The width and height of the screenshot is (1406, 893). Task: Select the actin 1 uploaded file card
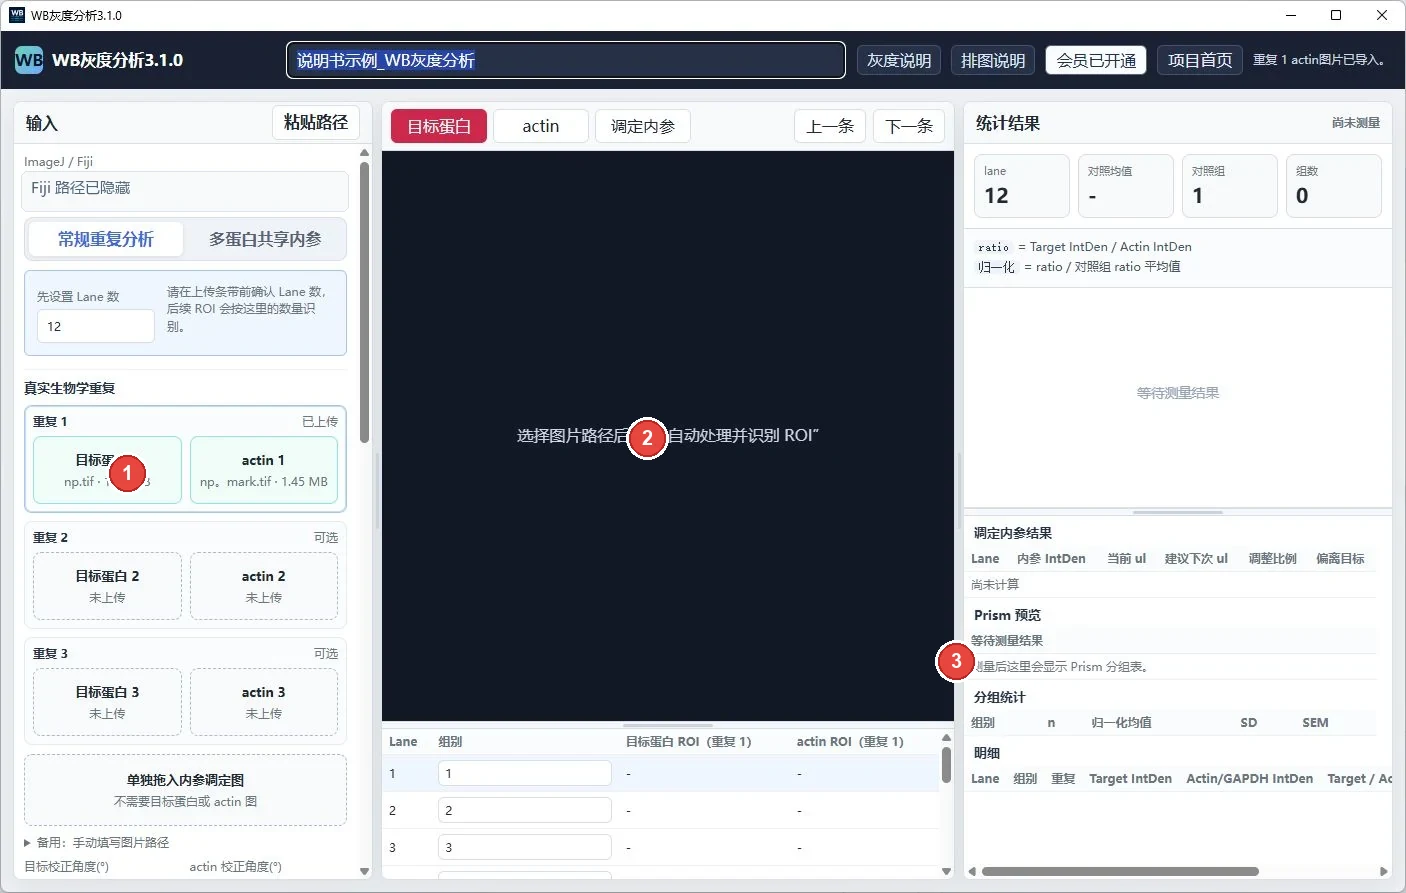pyautogui.click(x=264, y=470)
